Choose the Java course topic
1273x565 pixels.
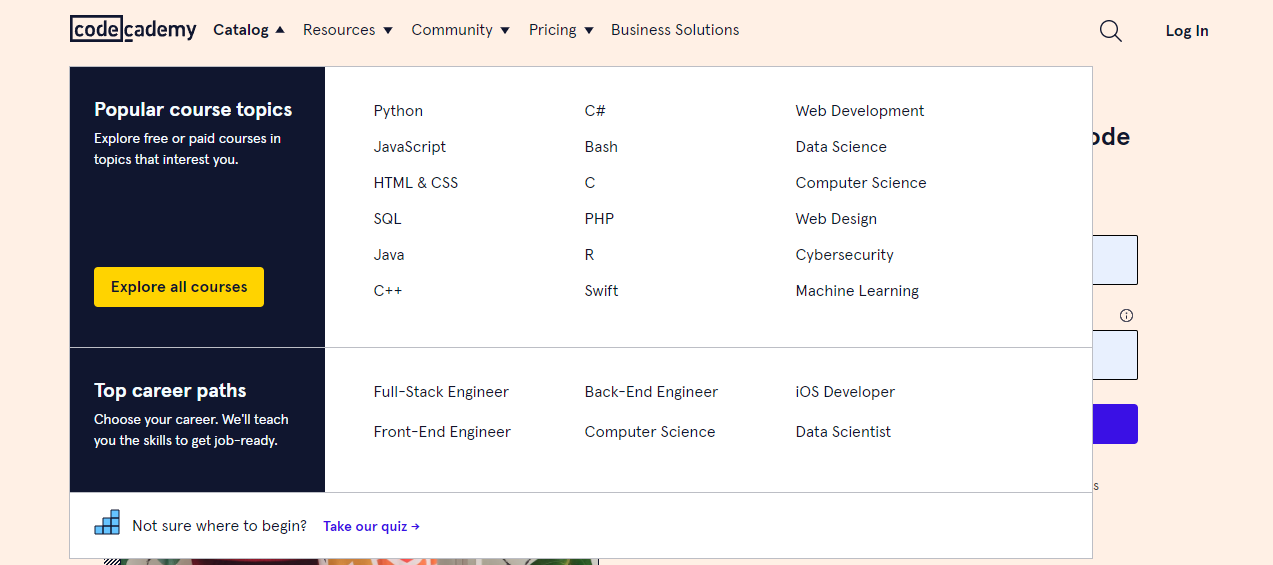coord(389,255)
